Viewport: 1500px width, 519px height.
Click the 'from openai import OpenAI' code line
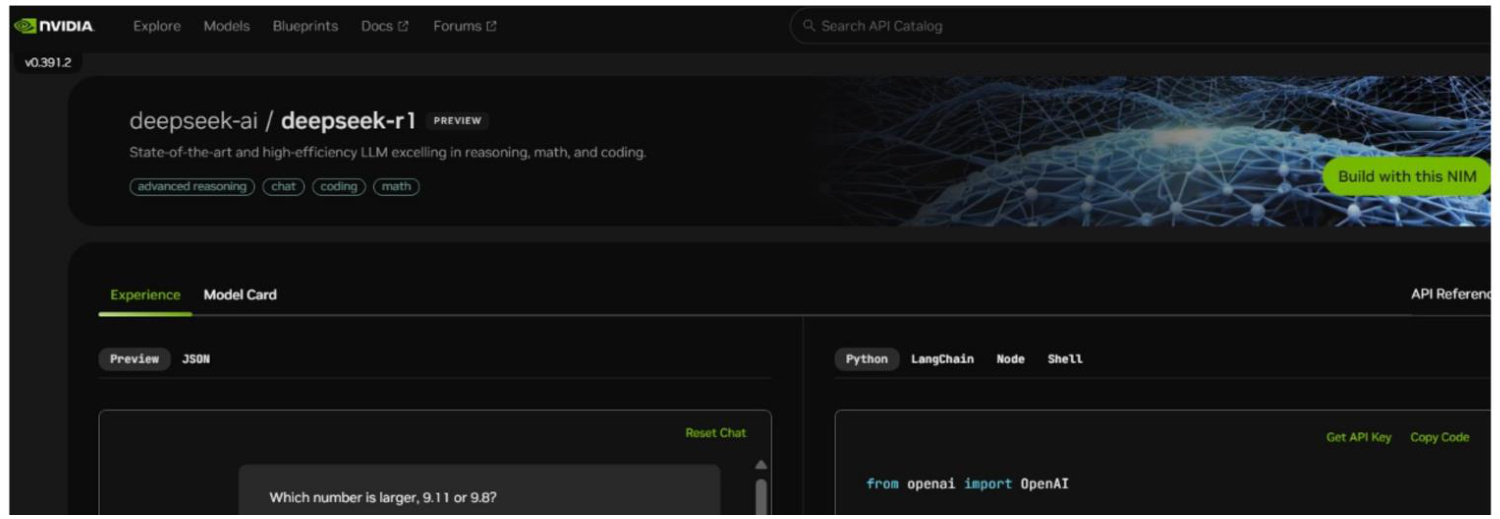click(967, 484)
